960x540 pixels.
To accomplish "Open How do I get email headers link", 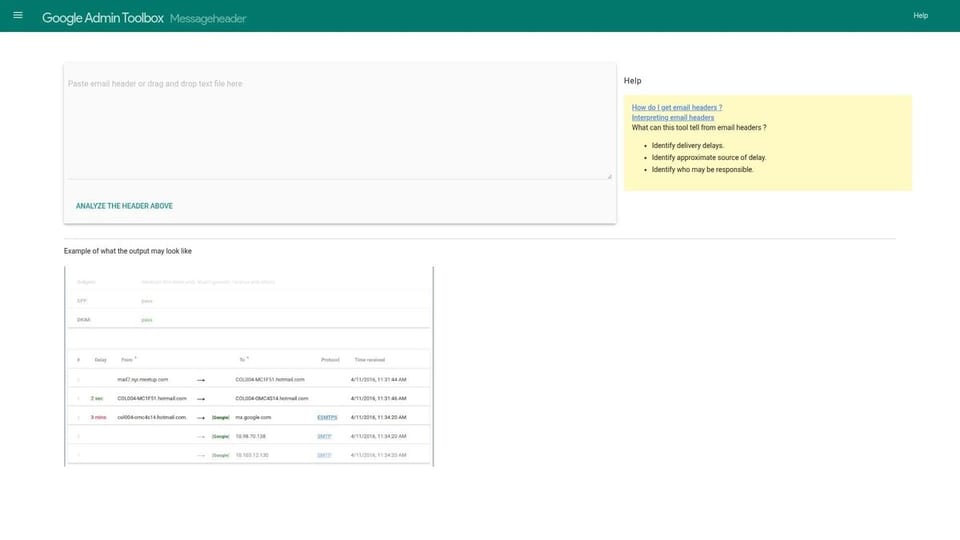I will [x=677, y=107].
